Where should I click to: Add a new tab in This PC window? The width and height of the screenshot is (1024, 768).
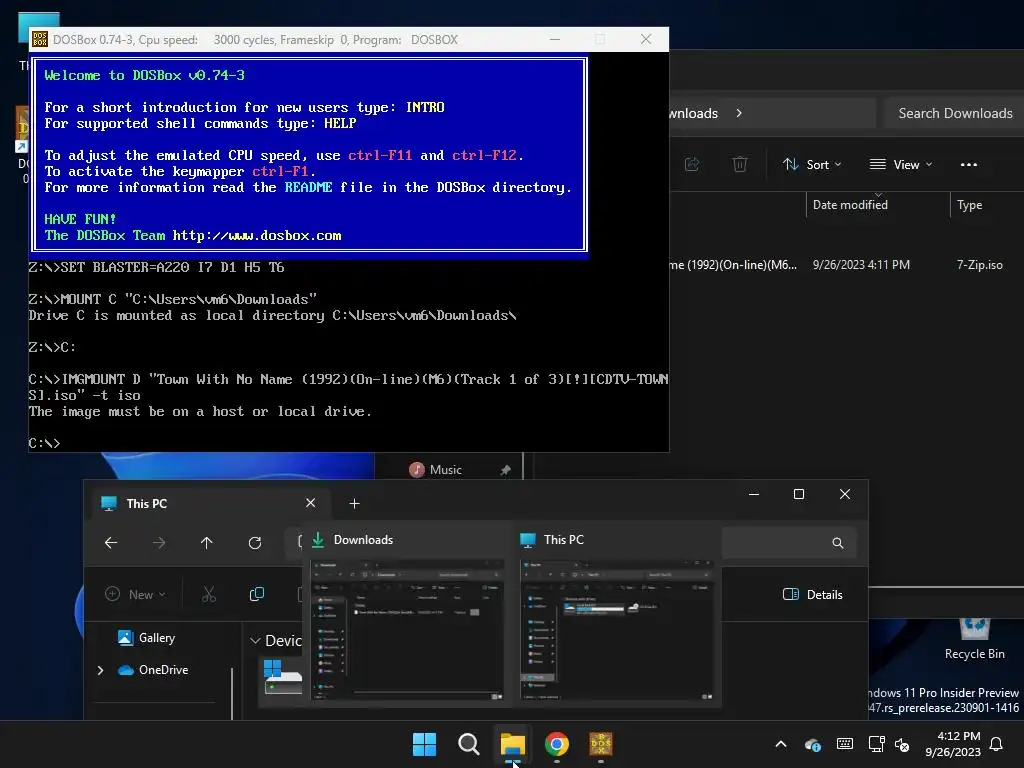[354, 504]
